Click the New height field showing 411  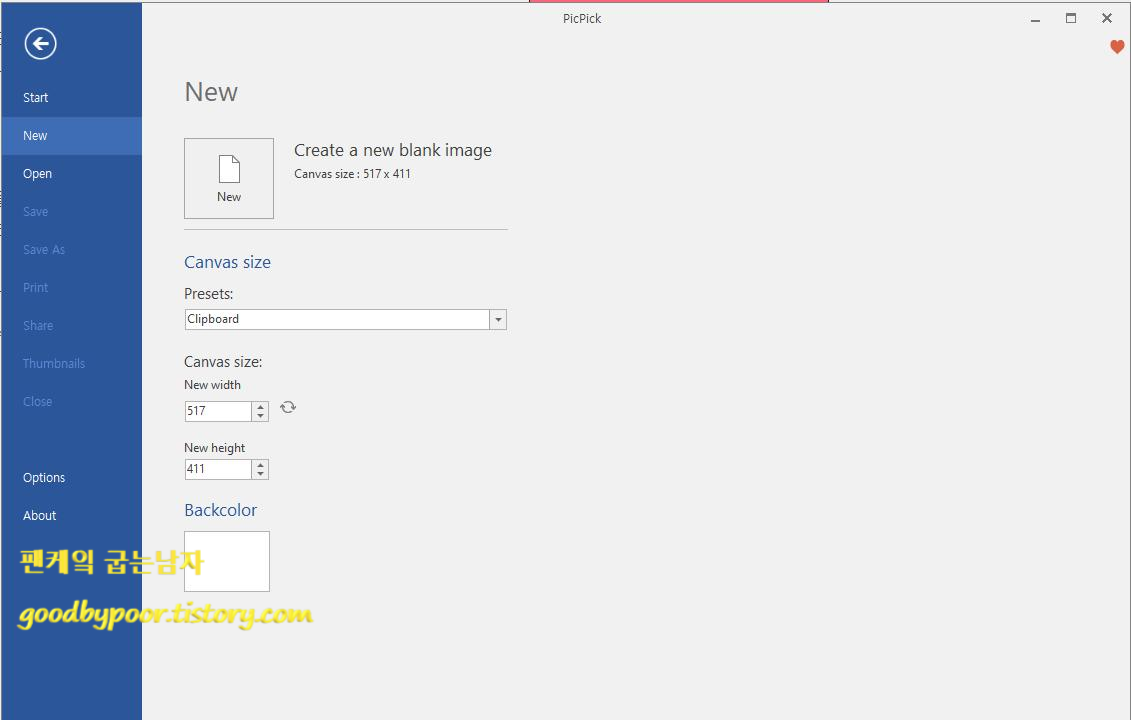pos(218,469)
